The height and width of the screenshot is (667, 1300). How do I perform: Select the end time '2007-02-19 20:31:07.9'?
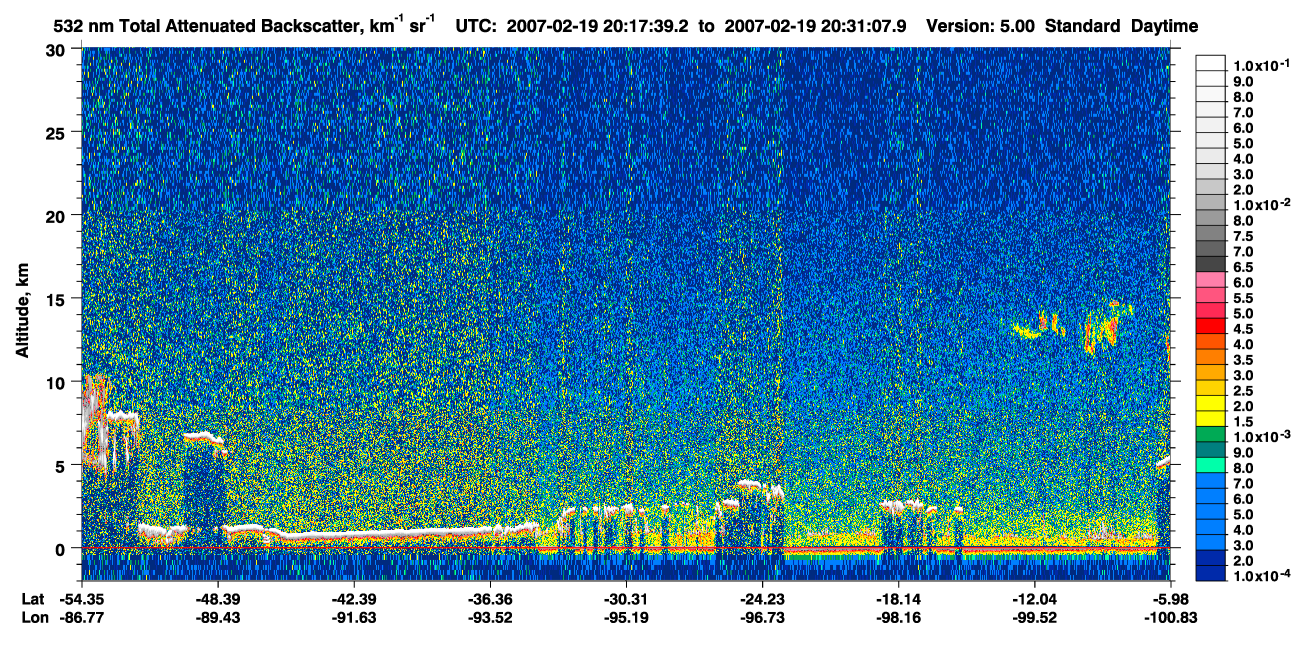[x=814, y=26]
